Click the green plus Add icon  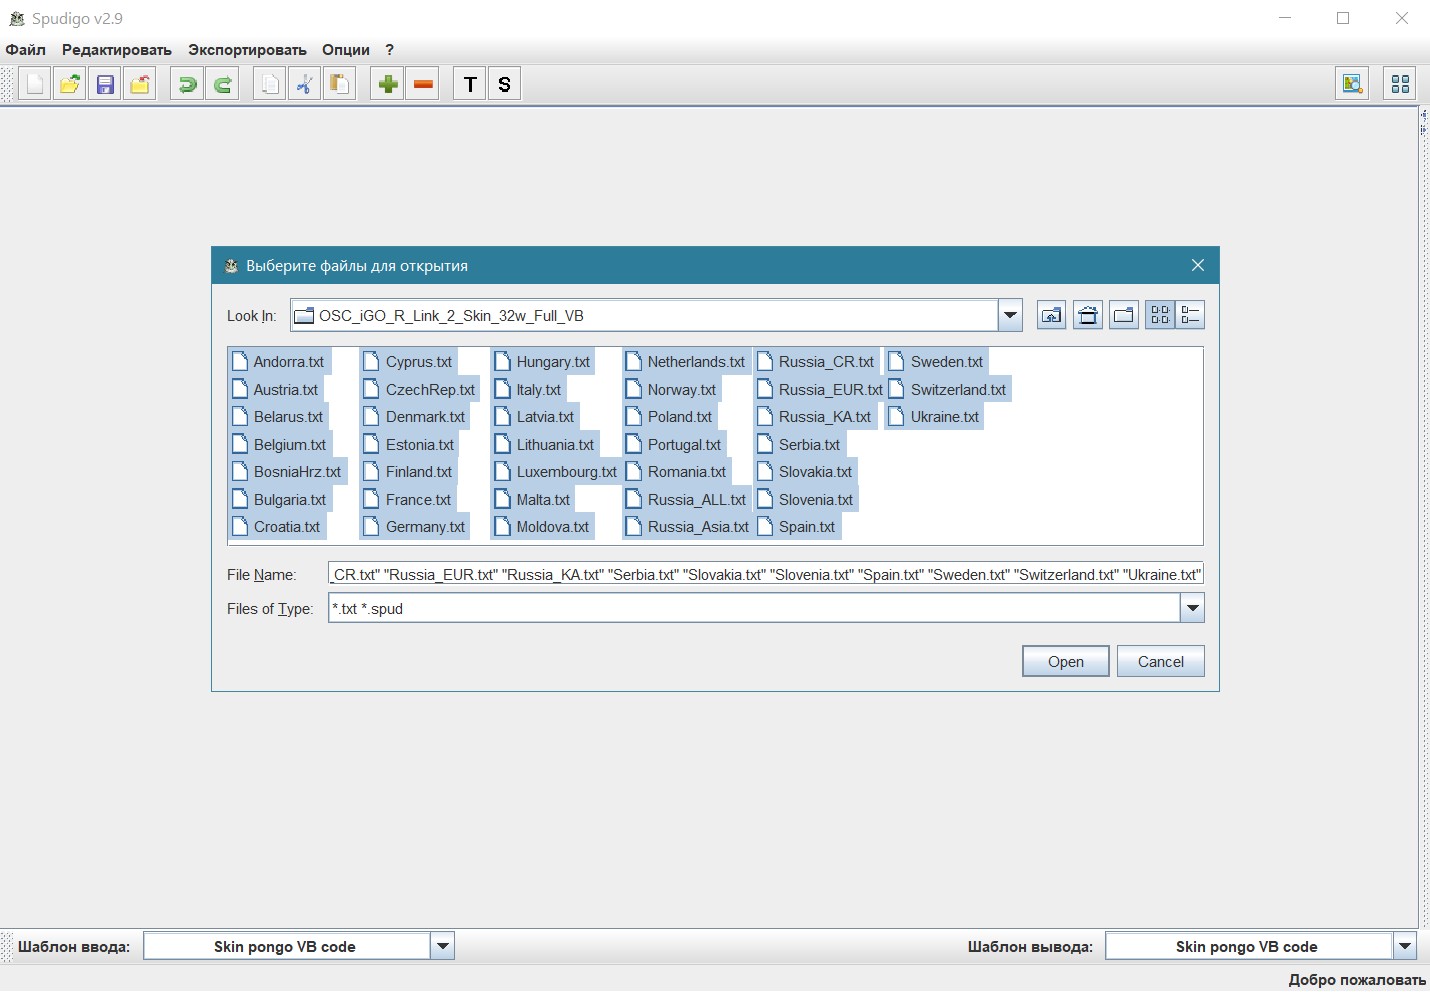pos(388,84)
